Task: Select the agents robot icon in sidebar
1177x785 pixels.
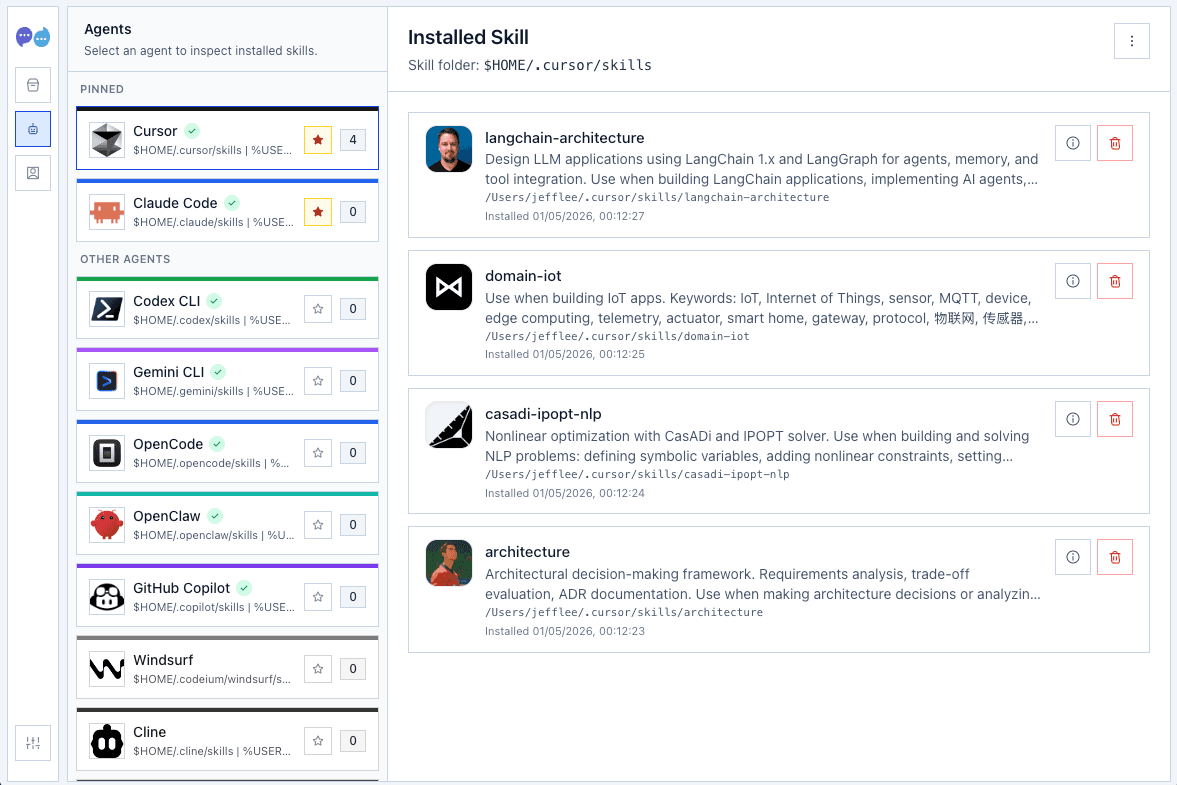Action: [33, 129]
